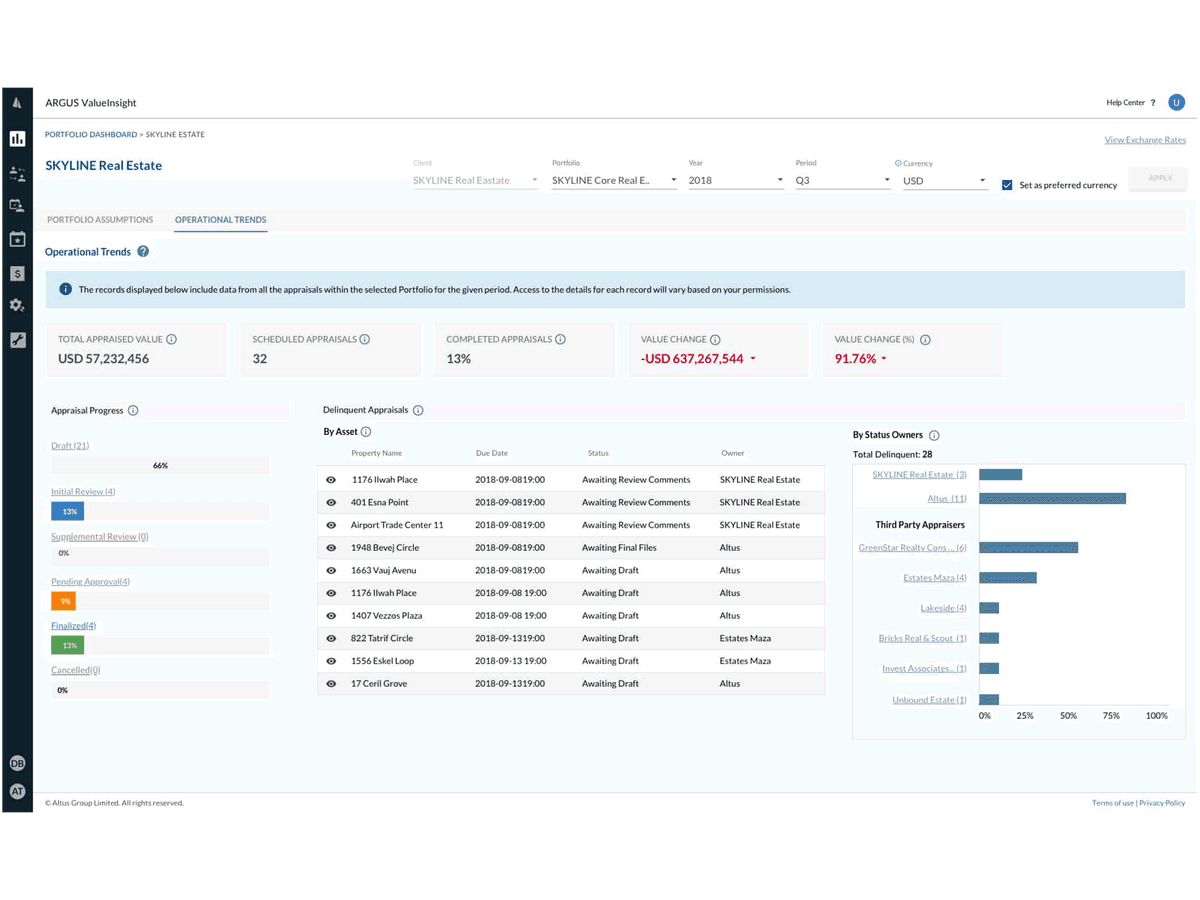The height and width of the screenshot is (900, 1200).
Task: Open the Period Q3 dropdown
Action: 842,179
